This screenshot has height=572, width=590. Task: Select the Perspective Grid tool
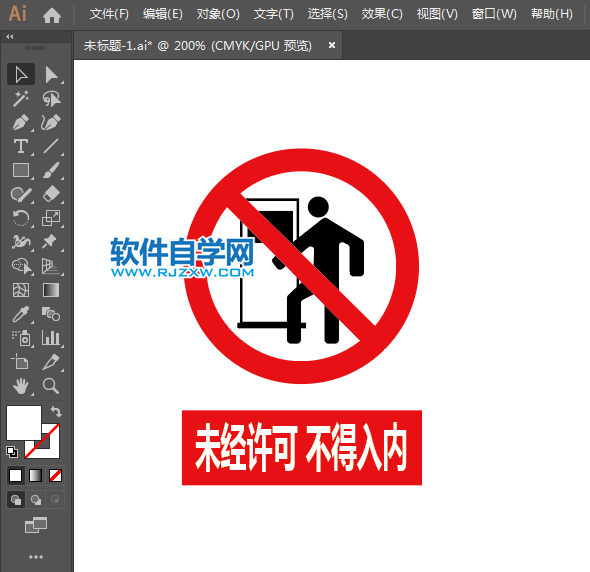coord(51,266)
